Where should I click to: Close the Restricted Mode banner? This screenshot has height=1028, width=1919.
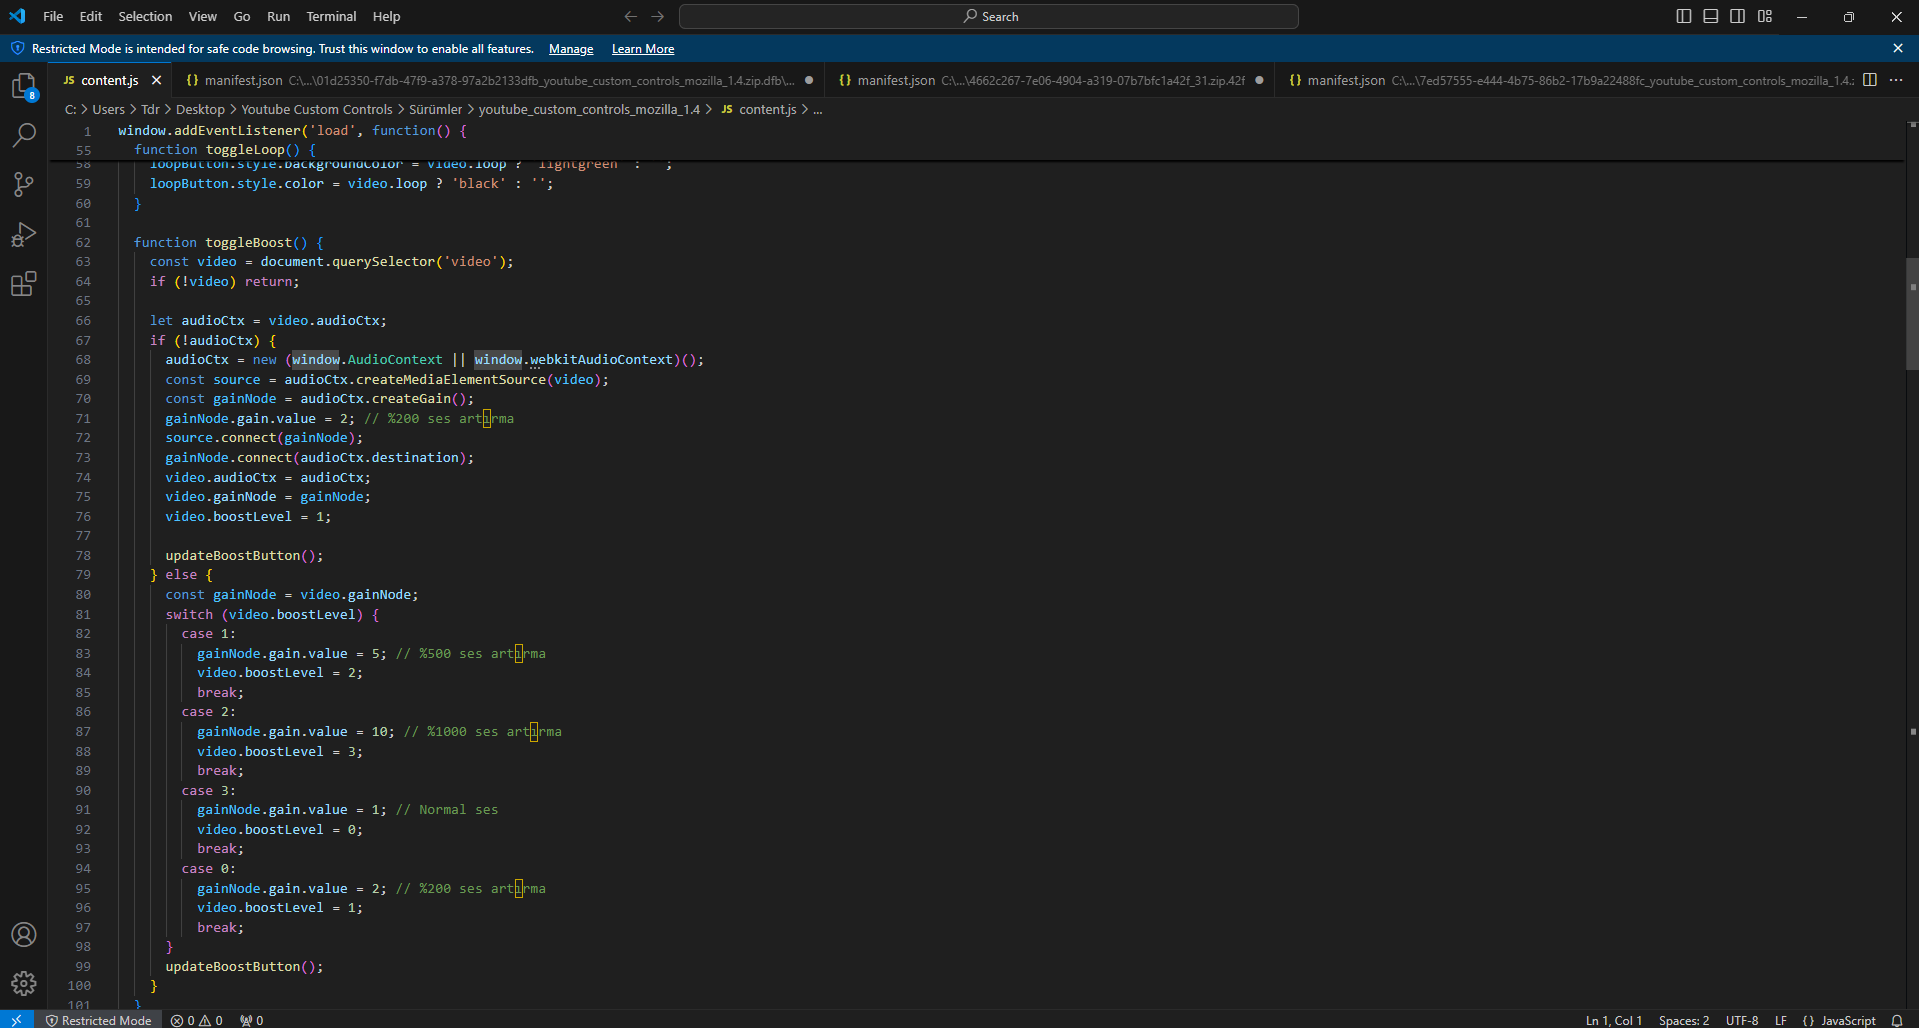(x=1898, y=48)
